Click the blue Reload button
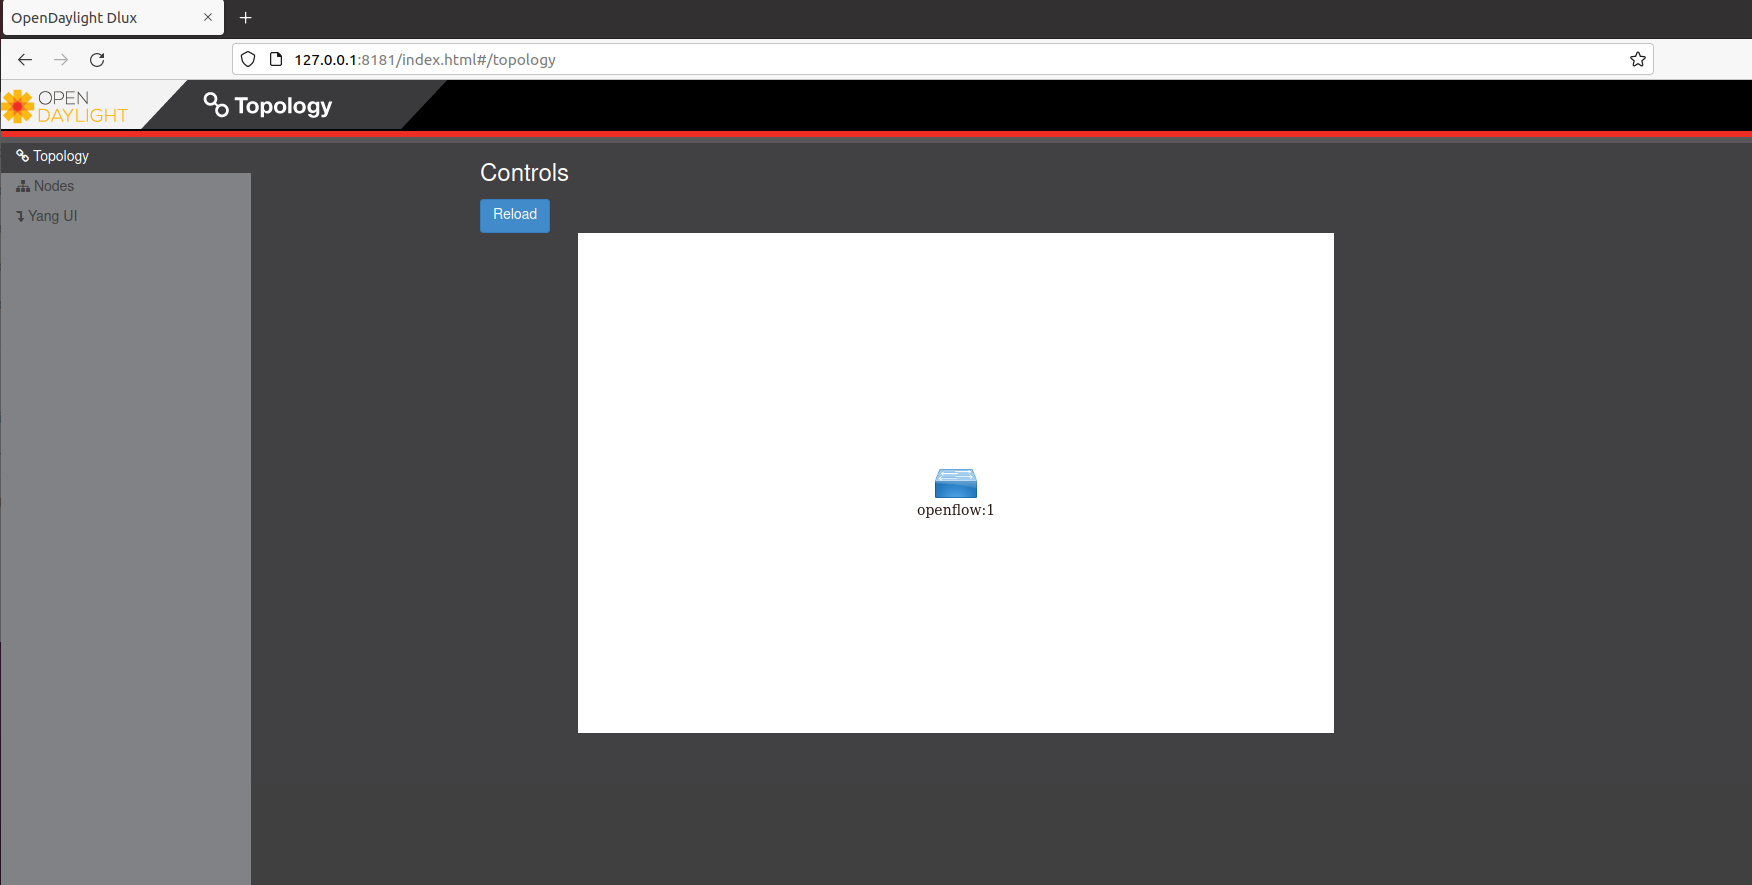 click(x=515, y=215)
